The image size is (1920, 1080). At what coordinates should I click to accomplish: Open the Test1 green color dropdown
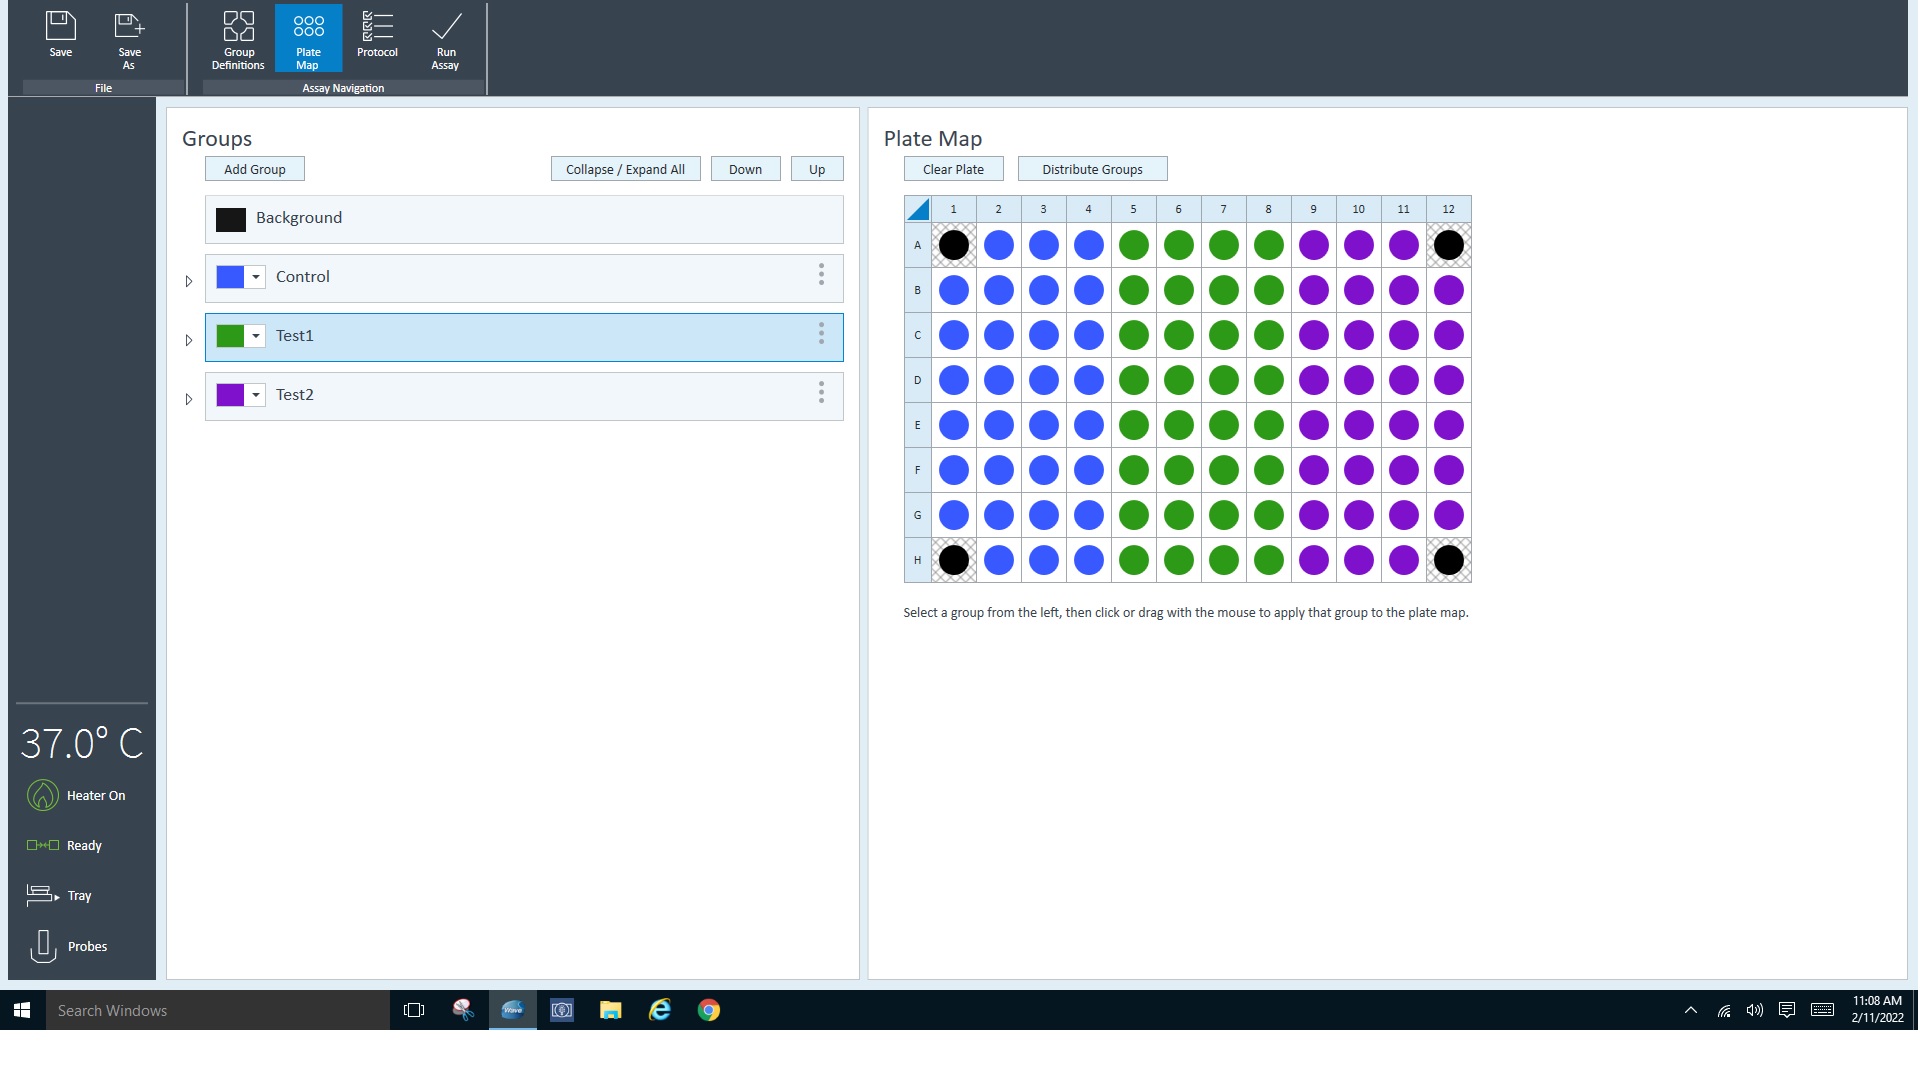tap(256, 336)
